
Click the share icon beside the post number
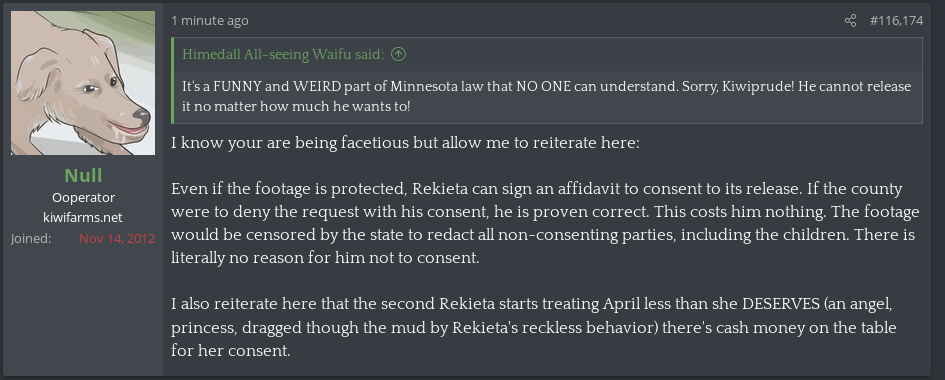tap(850, 21)
